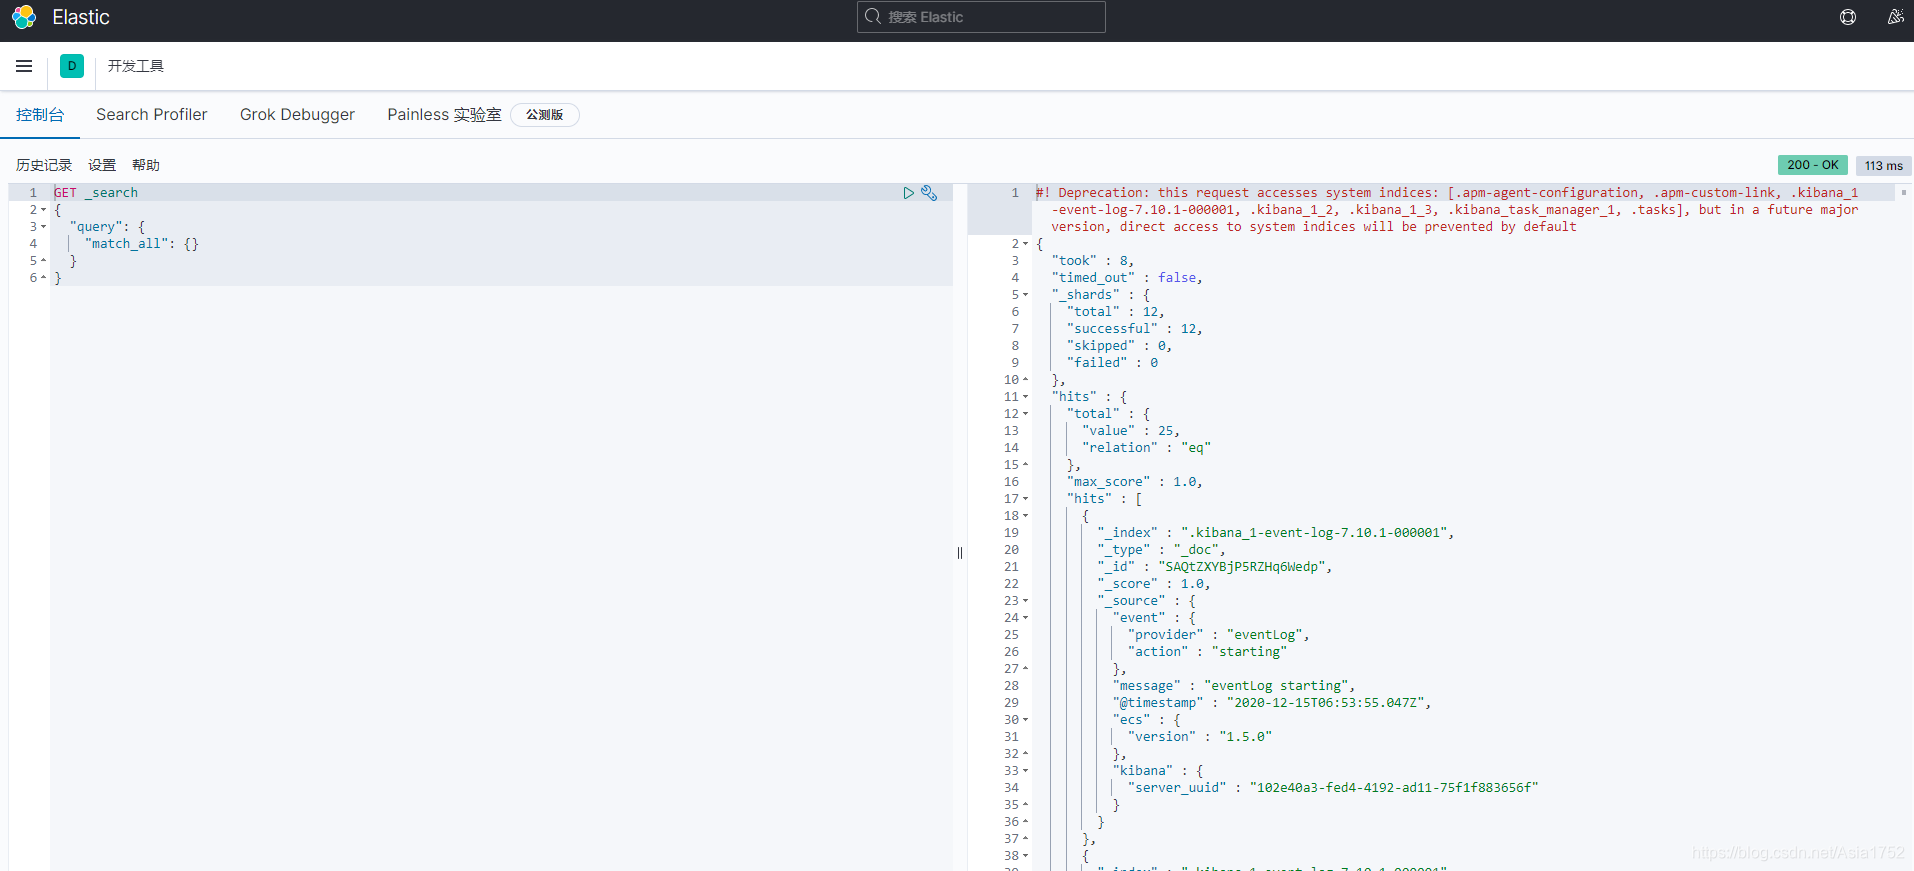Image resolution: width=1914 pixels, height=871 pixels.
Task: Click the "_type" : "_doc" line
Action: 1161,550
